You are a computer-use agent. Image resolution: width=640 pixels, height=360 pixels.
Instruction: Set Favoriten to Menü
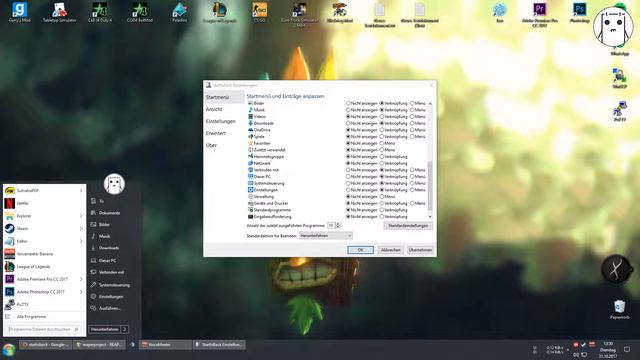[x=382, y=143]
